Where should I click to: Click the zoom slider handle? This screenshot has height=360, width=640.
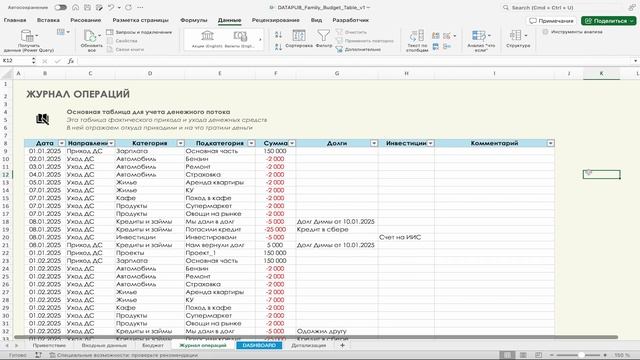pos(582,355)
